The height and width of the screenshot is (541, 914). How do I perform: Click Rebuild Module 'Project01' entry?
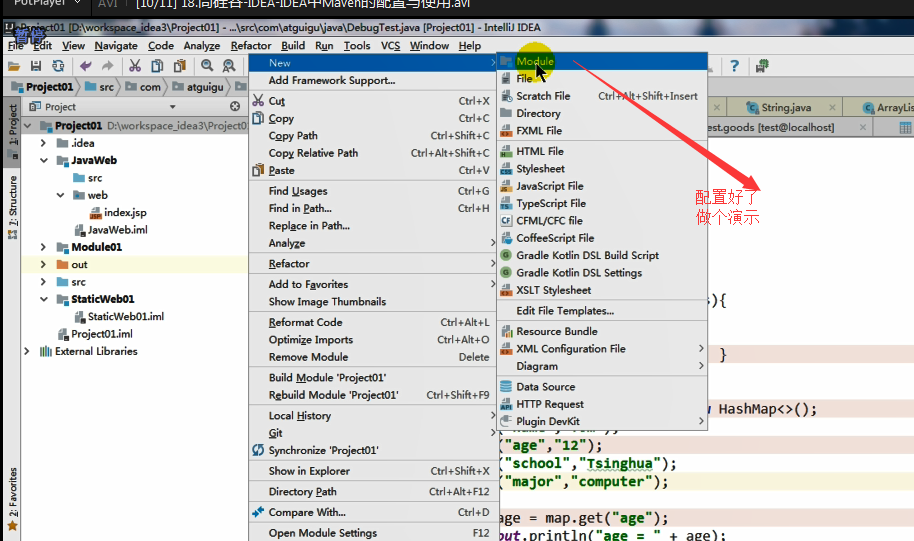pos(372,395)
